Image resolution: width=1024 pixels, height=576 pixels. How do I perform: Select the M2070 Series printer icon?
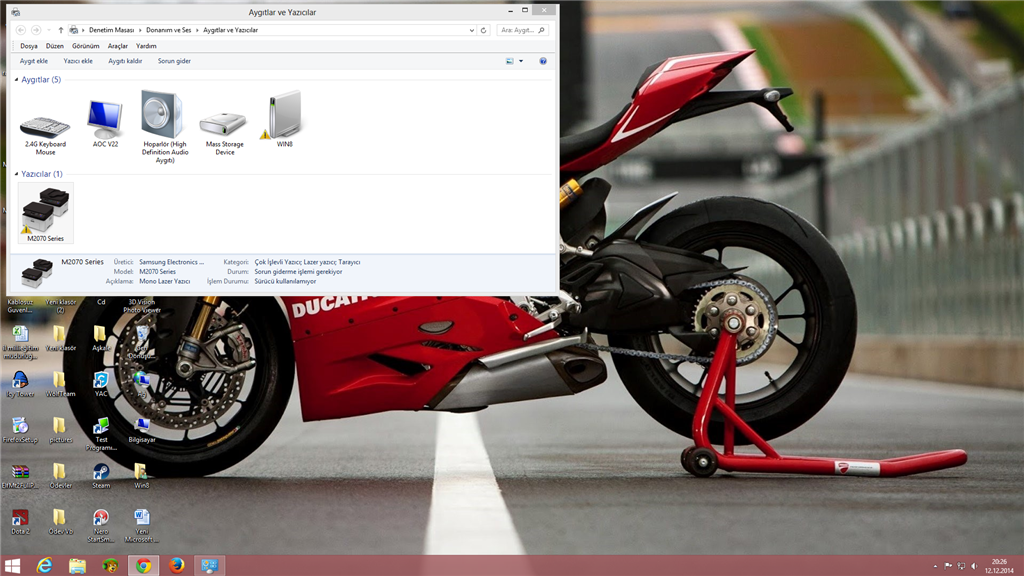[x=46, y=213]
